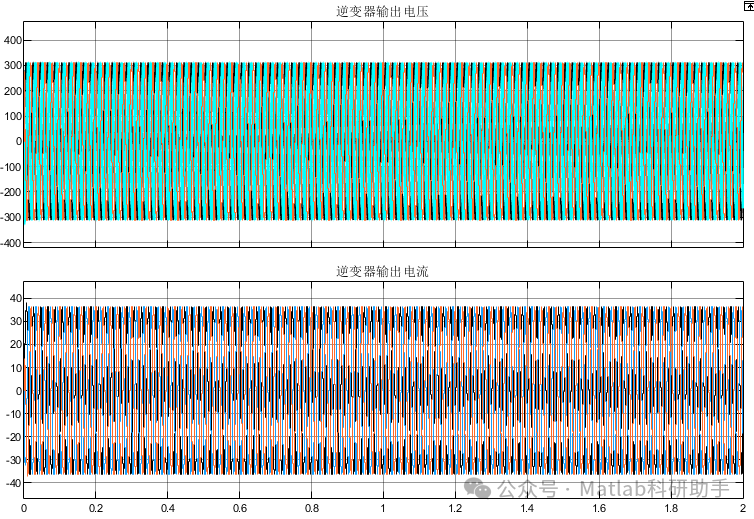Click the -300 tick label on the voltage axis
This screenshot has height=519, width=754.
click(x=11, y=217)
